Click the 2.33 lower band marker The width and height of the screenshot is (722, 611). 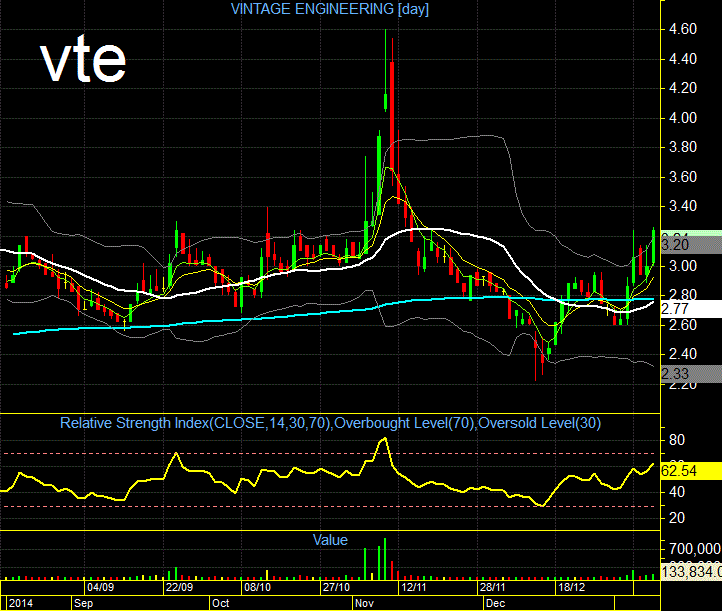tap(691, 374)
